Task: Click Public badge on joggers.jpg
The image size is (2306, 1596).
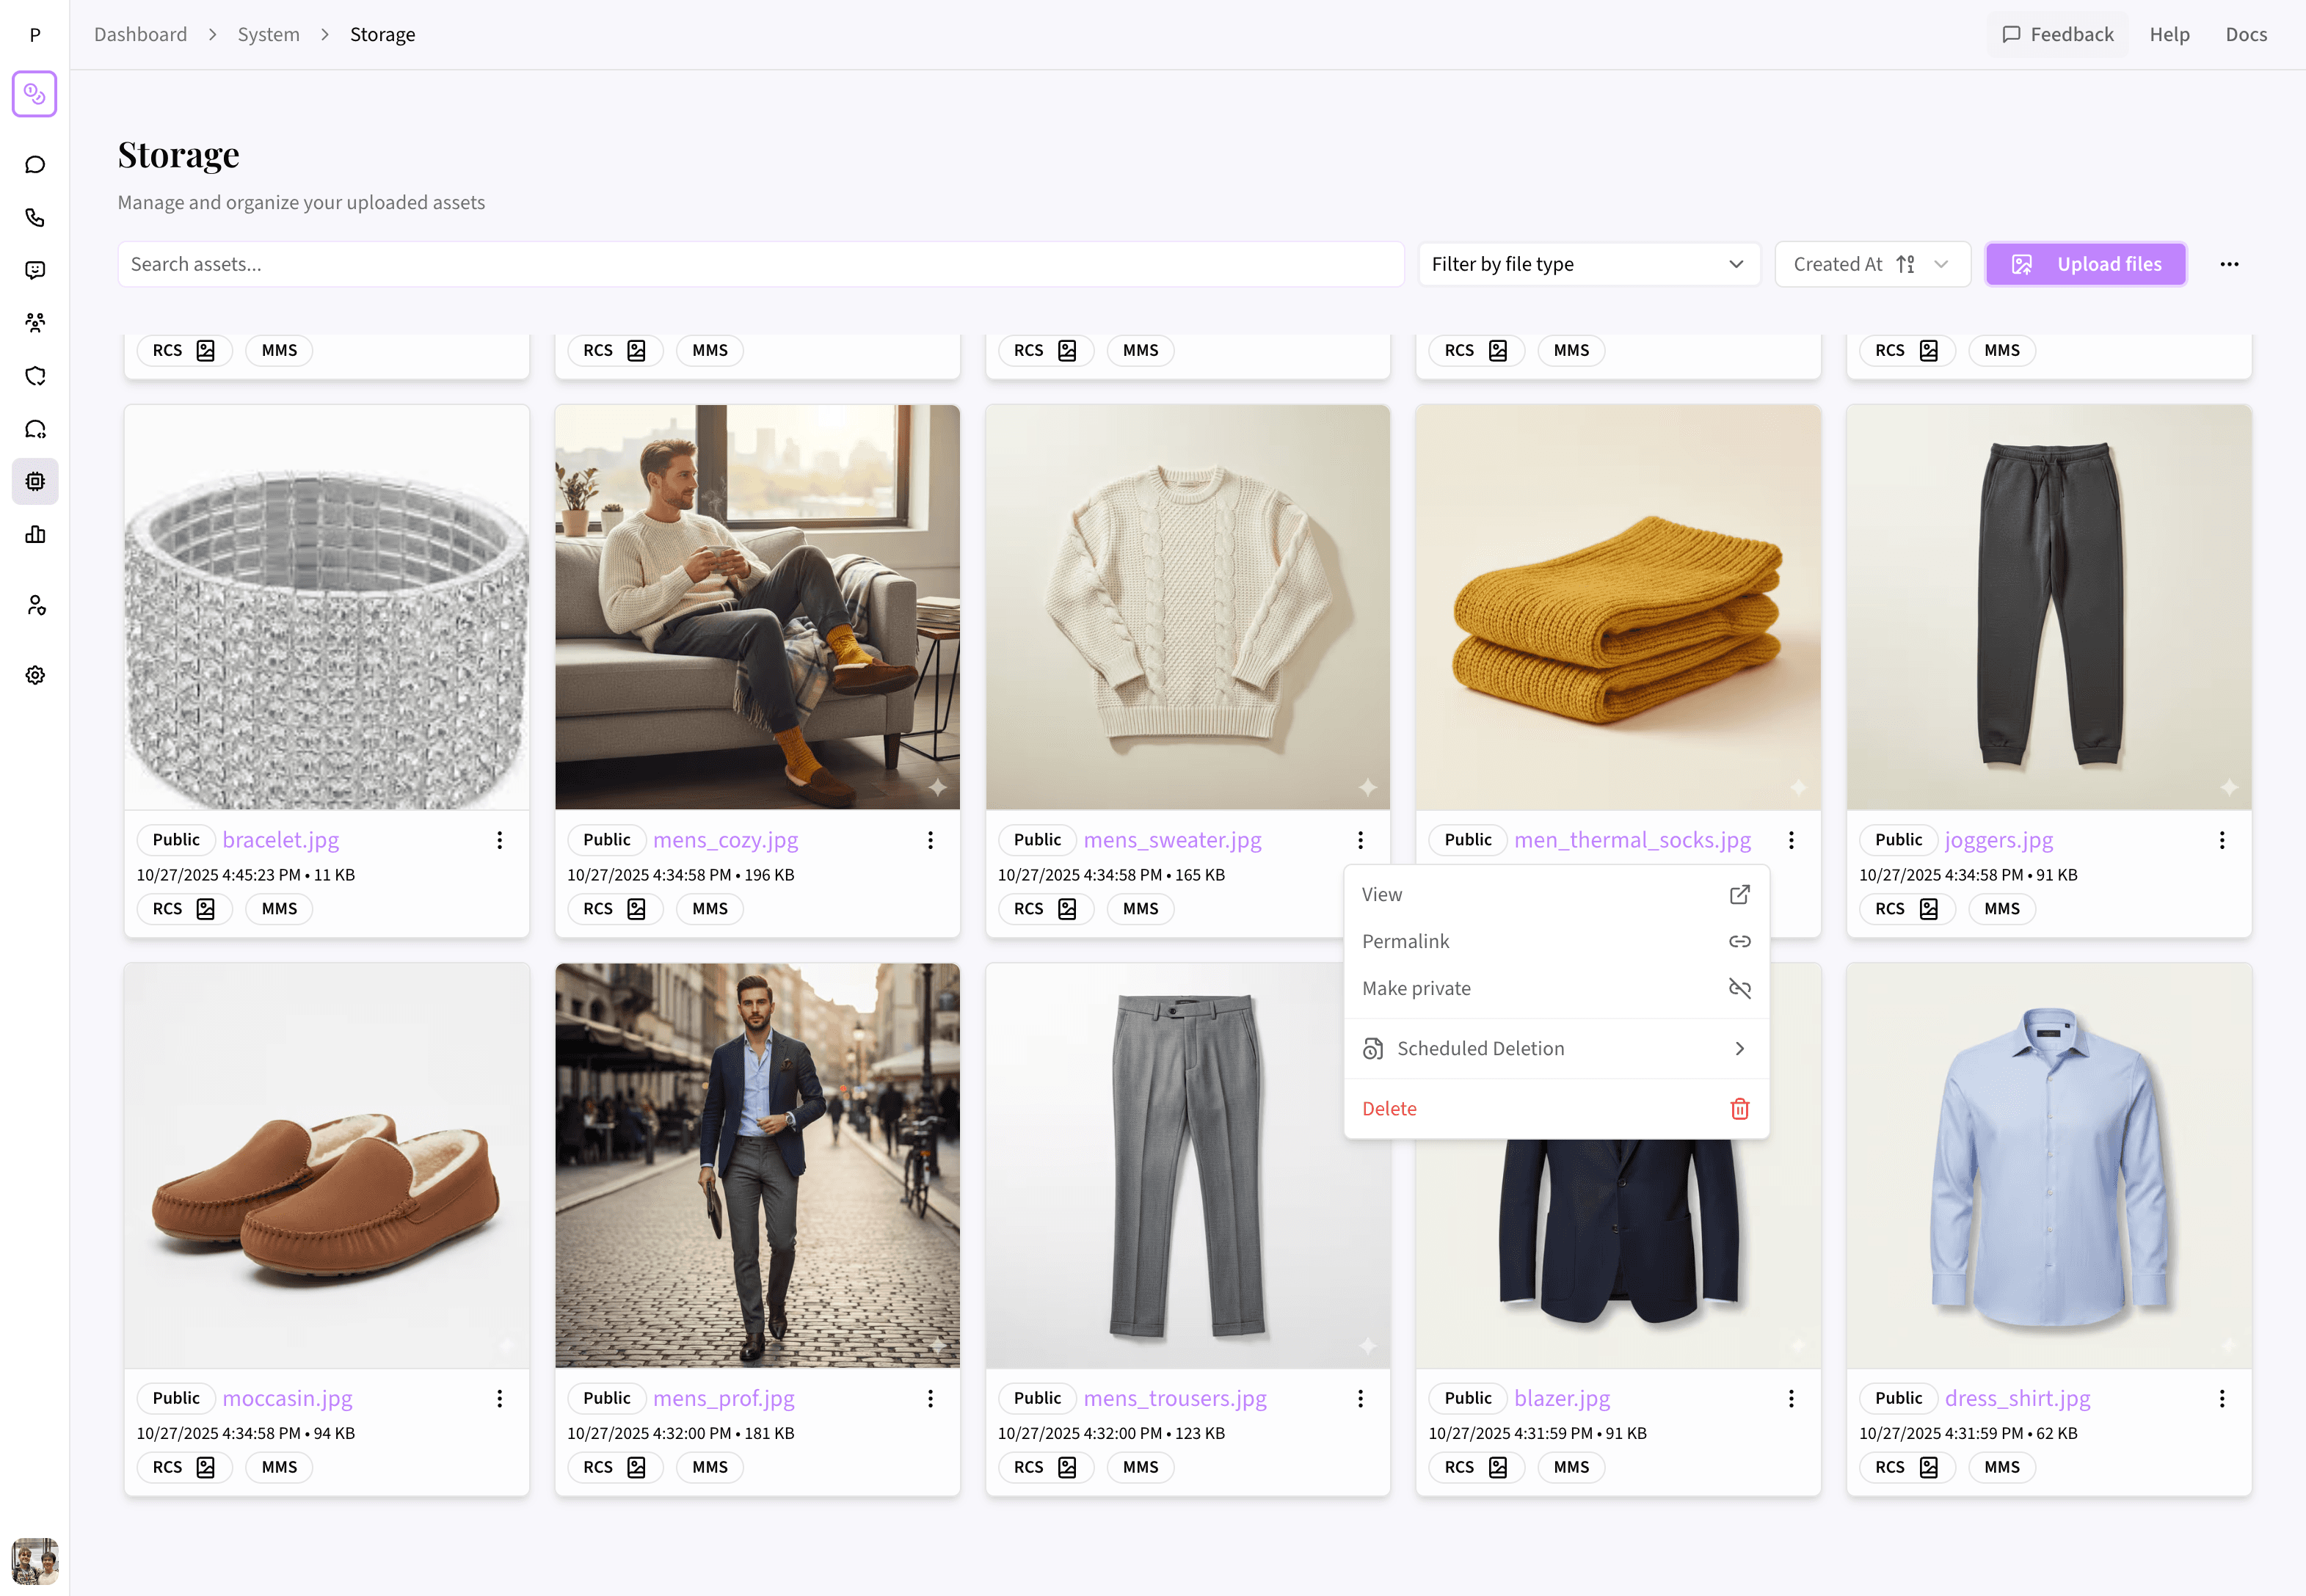Action: point(1897,840)
